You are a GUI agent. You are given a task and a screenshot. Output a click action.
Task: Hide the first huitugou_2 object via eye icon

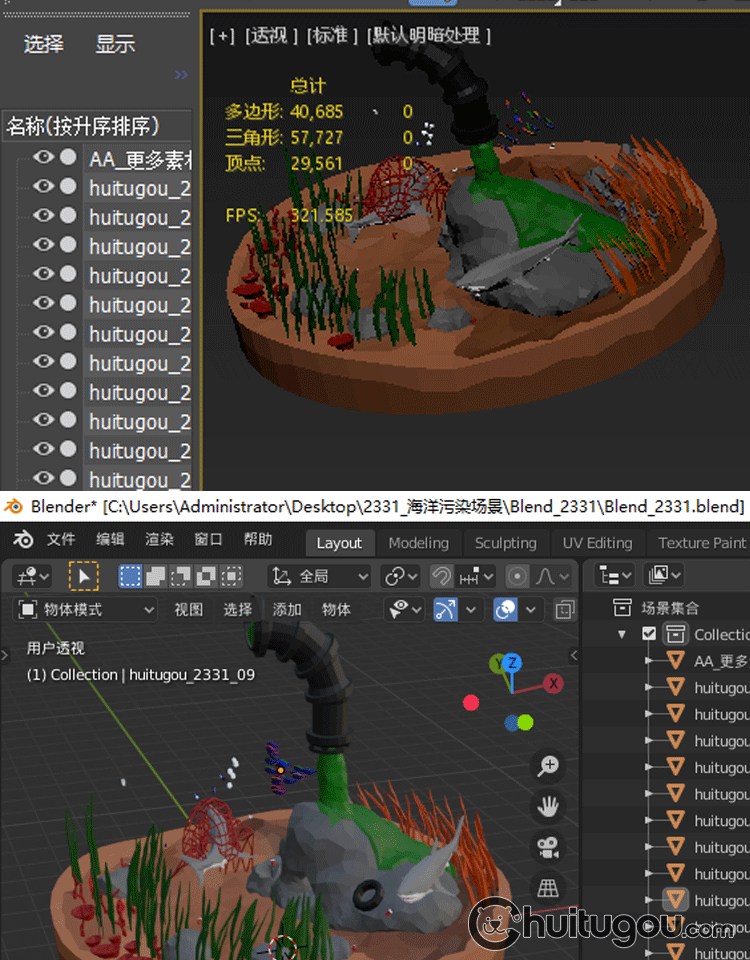(43, 187)
